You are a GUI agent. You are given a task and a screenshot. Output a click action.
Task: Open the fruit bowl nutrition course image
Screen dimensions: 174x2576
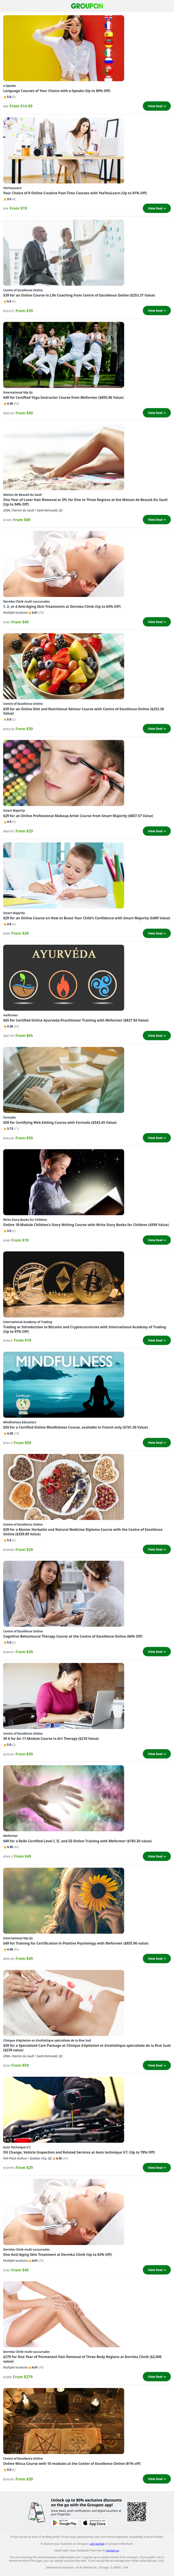(64, 666)
